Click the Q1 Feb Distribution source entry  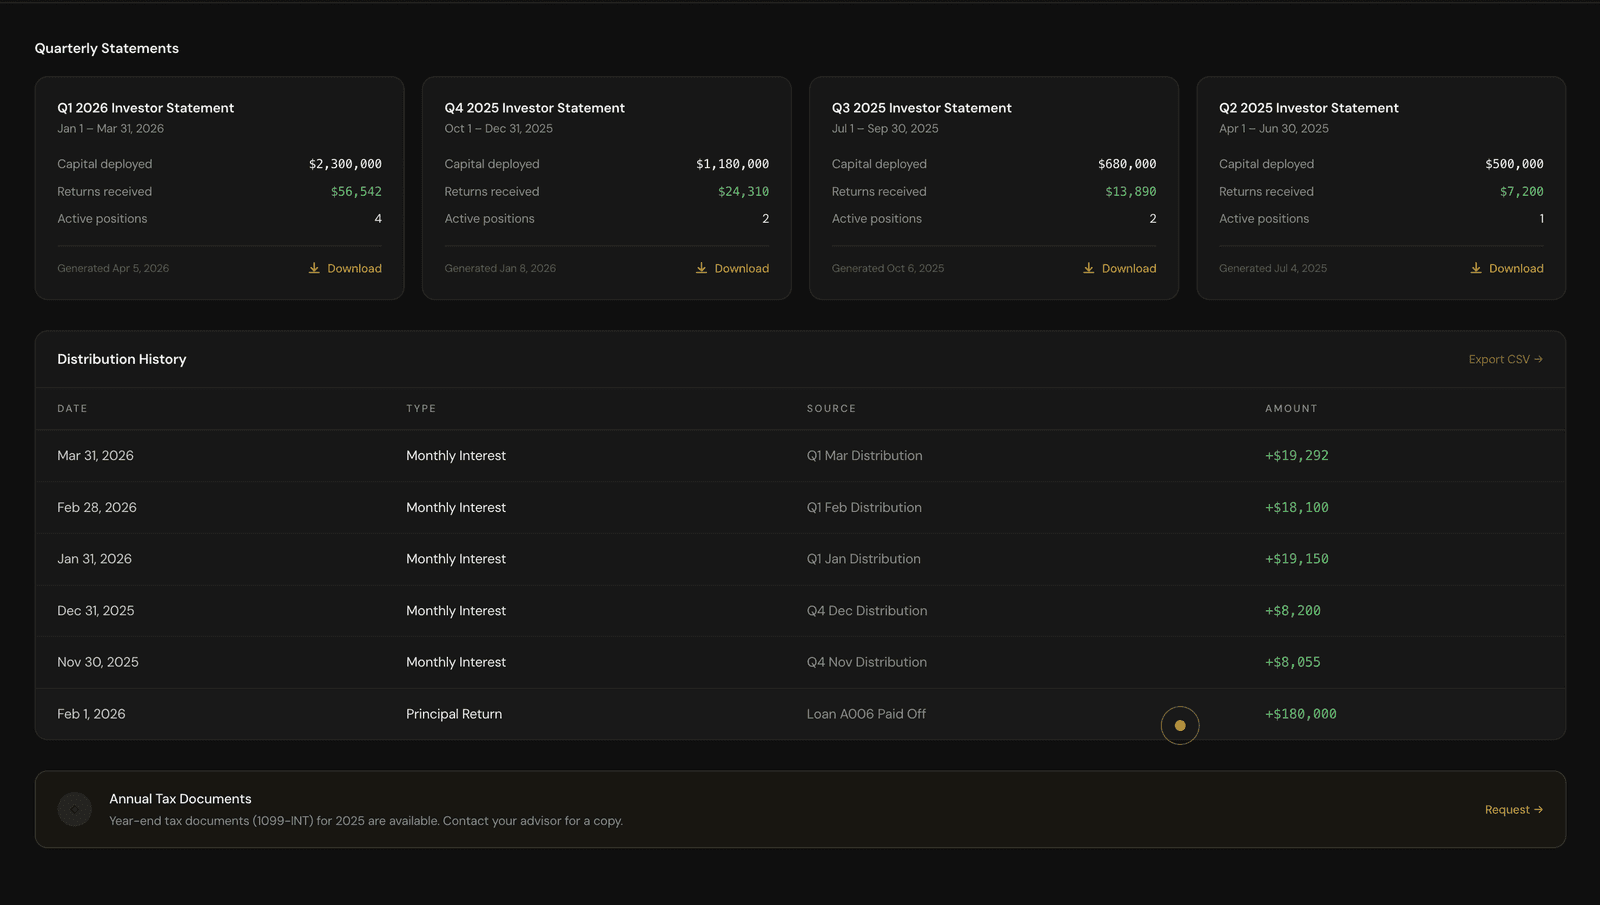pos(864,508)
